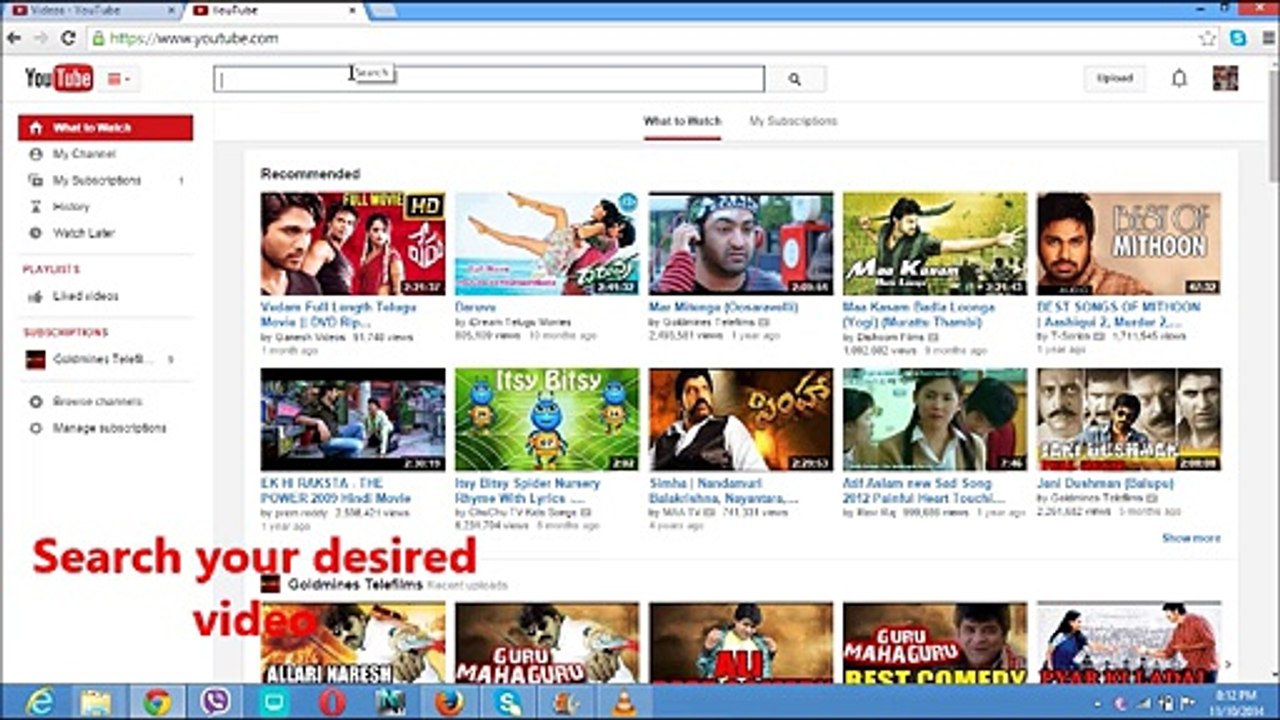Click the Liked videos thumbs-up icon
Screen dimensions: 1280x720
pos(36,297)
